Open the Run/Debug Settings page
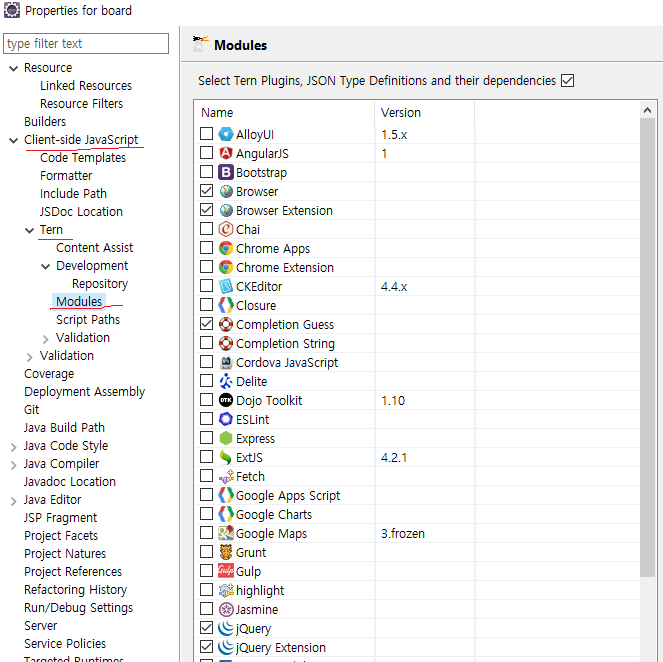The height and width of the screenshot is (662, 663). tap(79, 607)
